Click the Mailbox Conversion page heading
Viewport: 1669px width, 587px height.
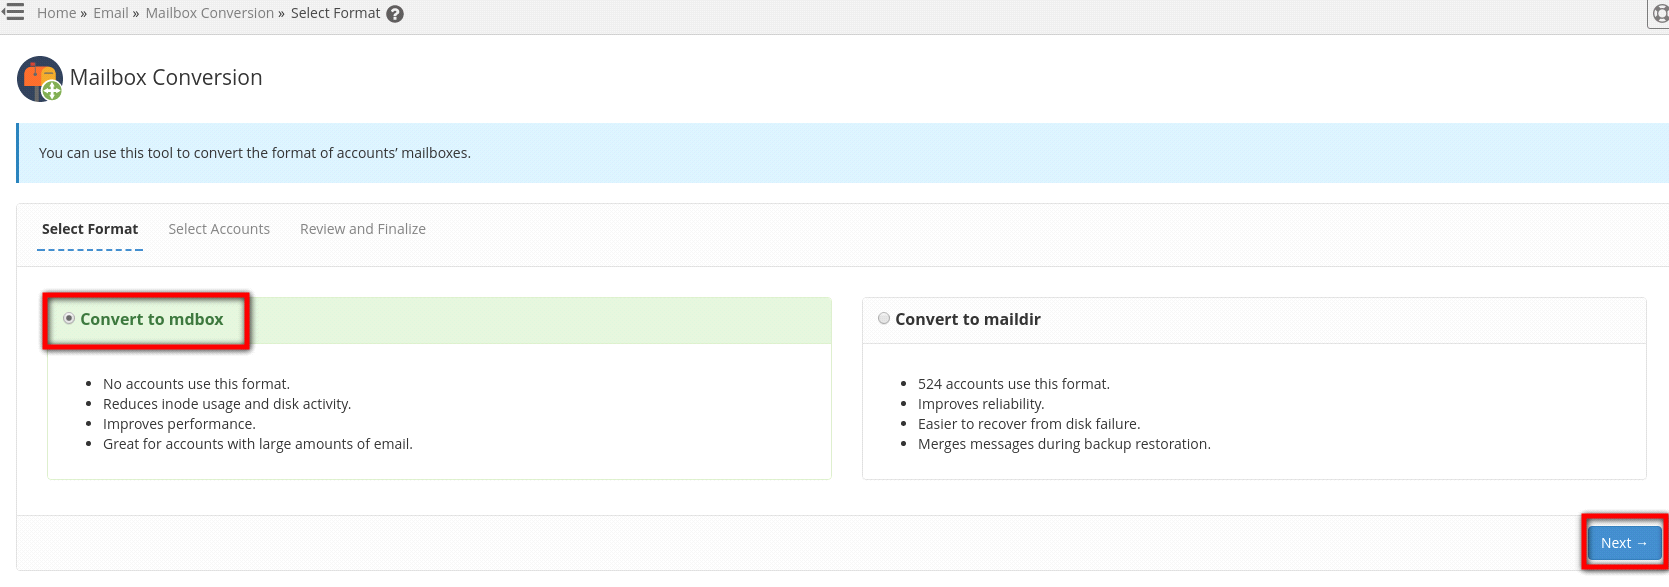166,78
